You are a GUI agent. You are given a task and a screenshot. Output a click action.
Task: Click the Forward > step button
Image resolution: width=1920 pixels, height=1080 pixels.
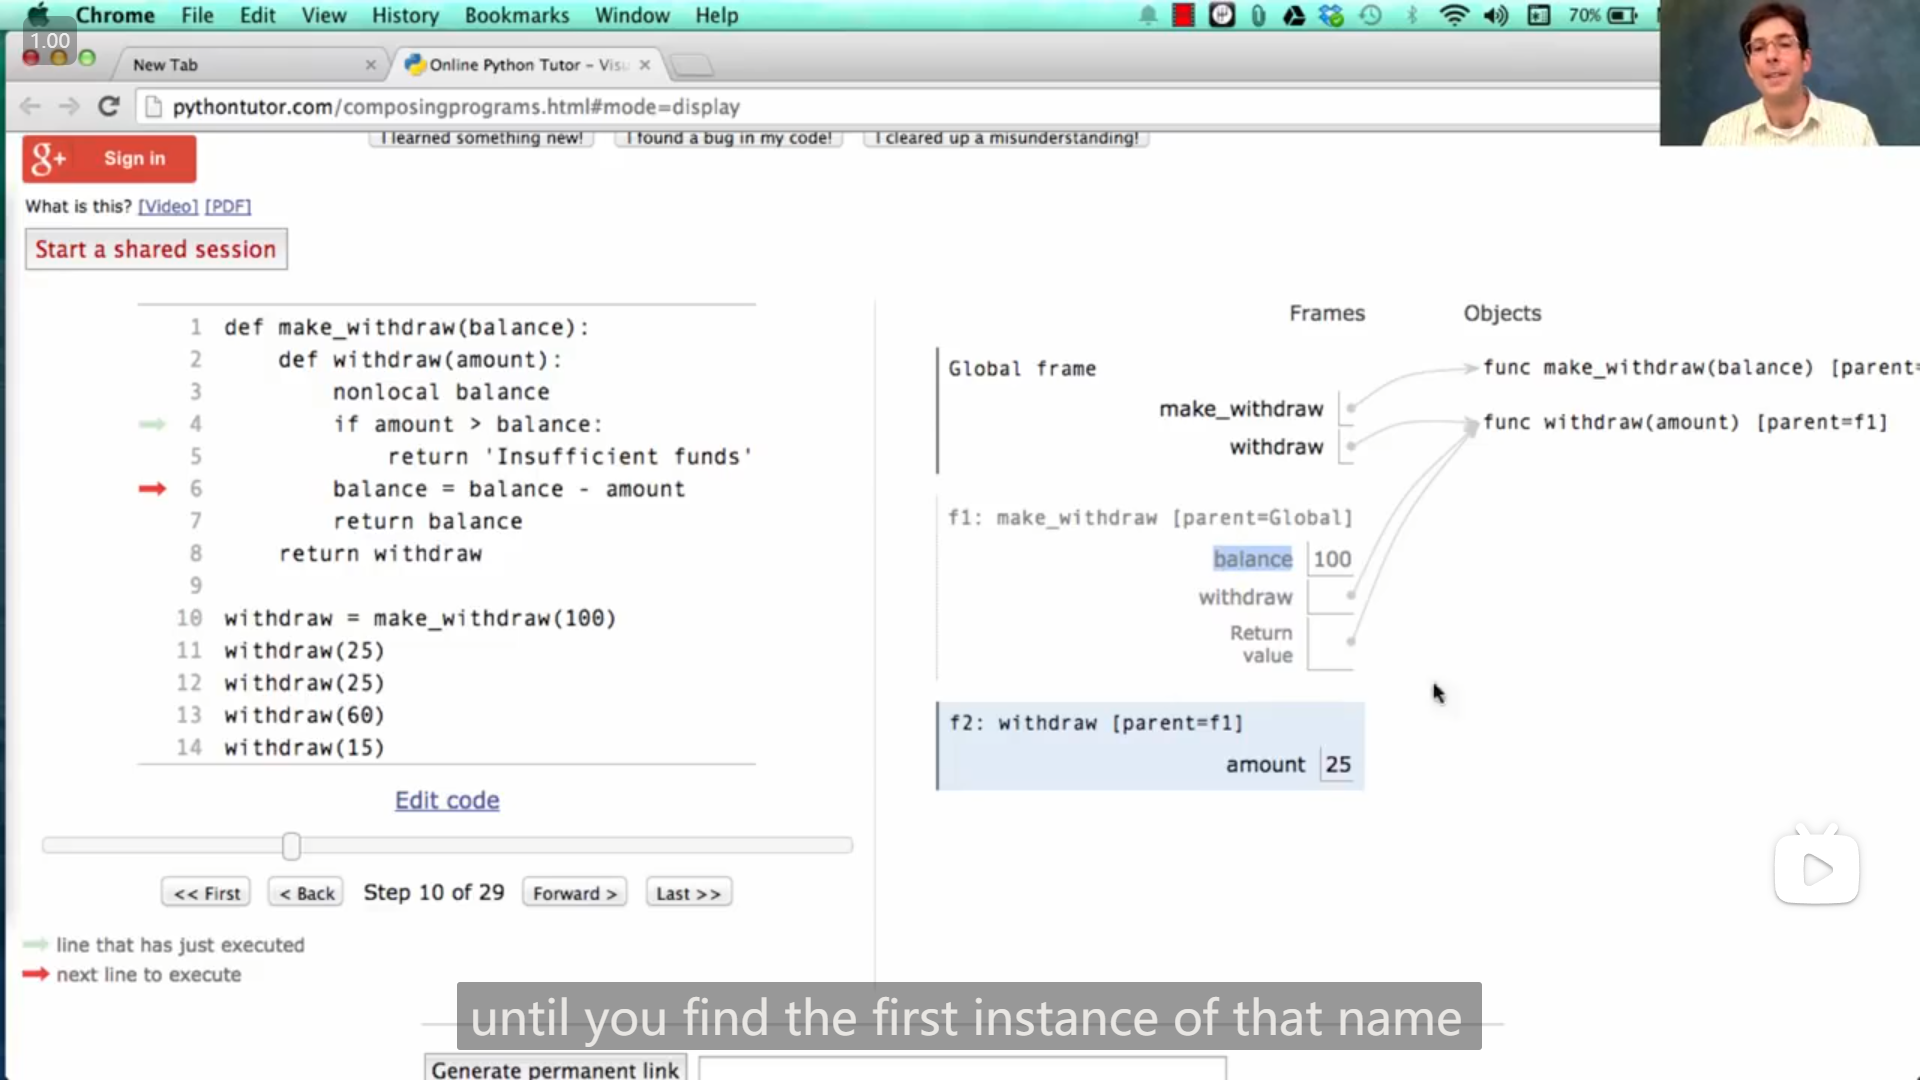[574, 893]
